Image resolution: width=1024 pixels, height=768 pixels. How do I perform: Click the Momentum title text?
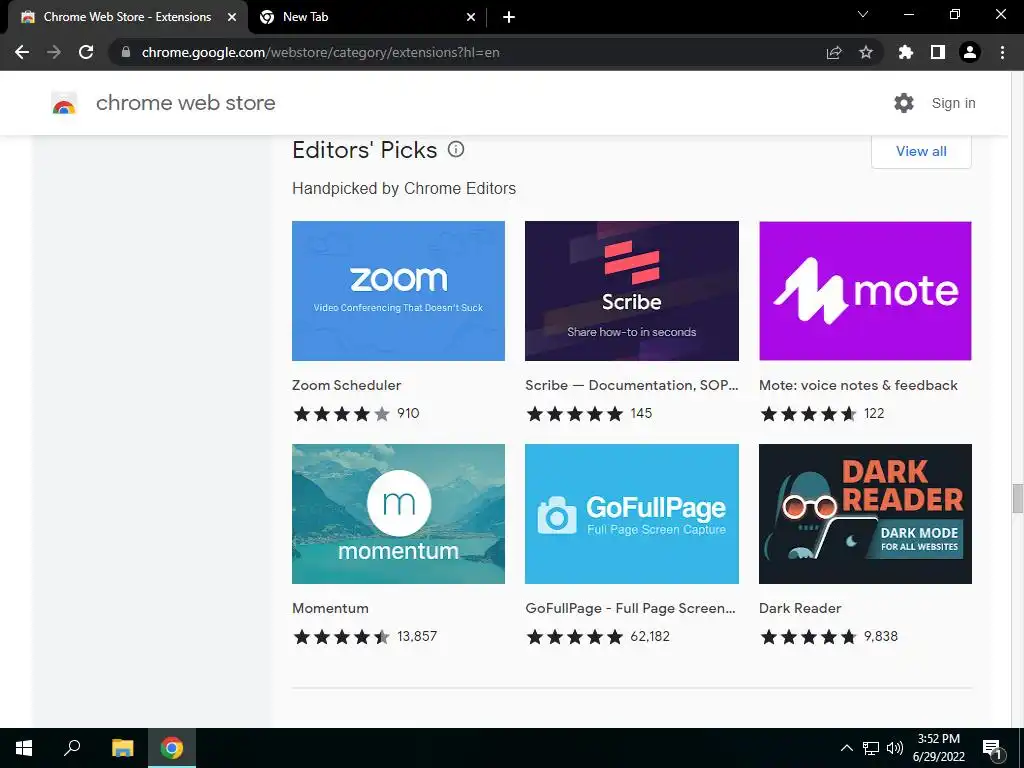pos(330,608)
